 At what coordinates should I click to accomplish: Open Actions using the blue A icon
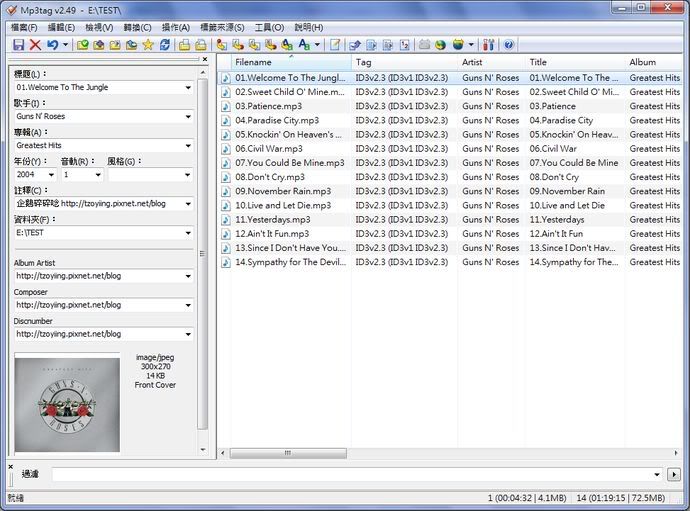[304, 44]
